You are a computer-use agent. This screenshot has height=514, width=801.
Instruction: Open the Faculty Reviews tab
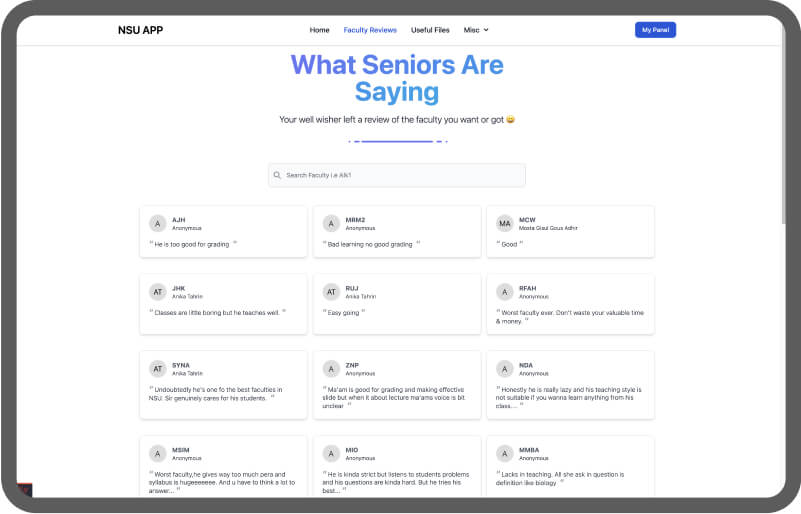tap(370, 30)
